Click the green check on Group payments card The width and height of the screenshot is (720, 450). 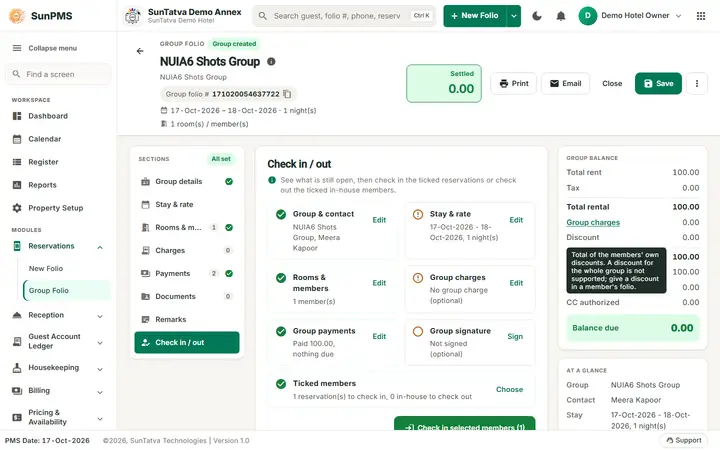281,332
